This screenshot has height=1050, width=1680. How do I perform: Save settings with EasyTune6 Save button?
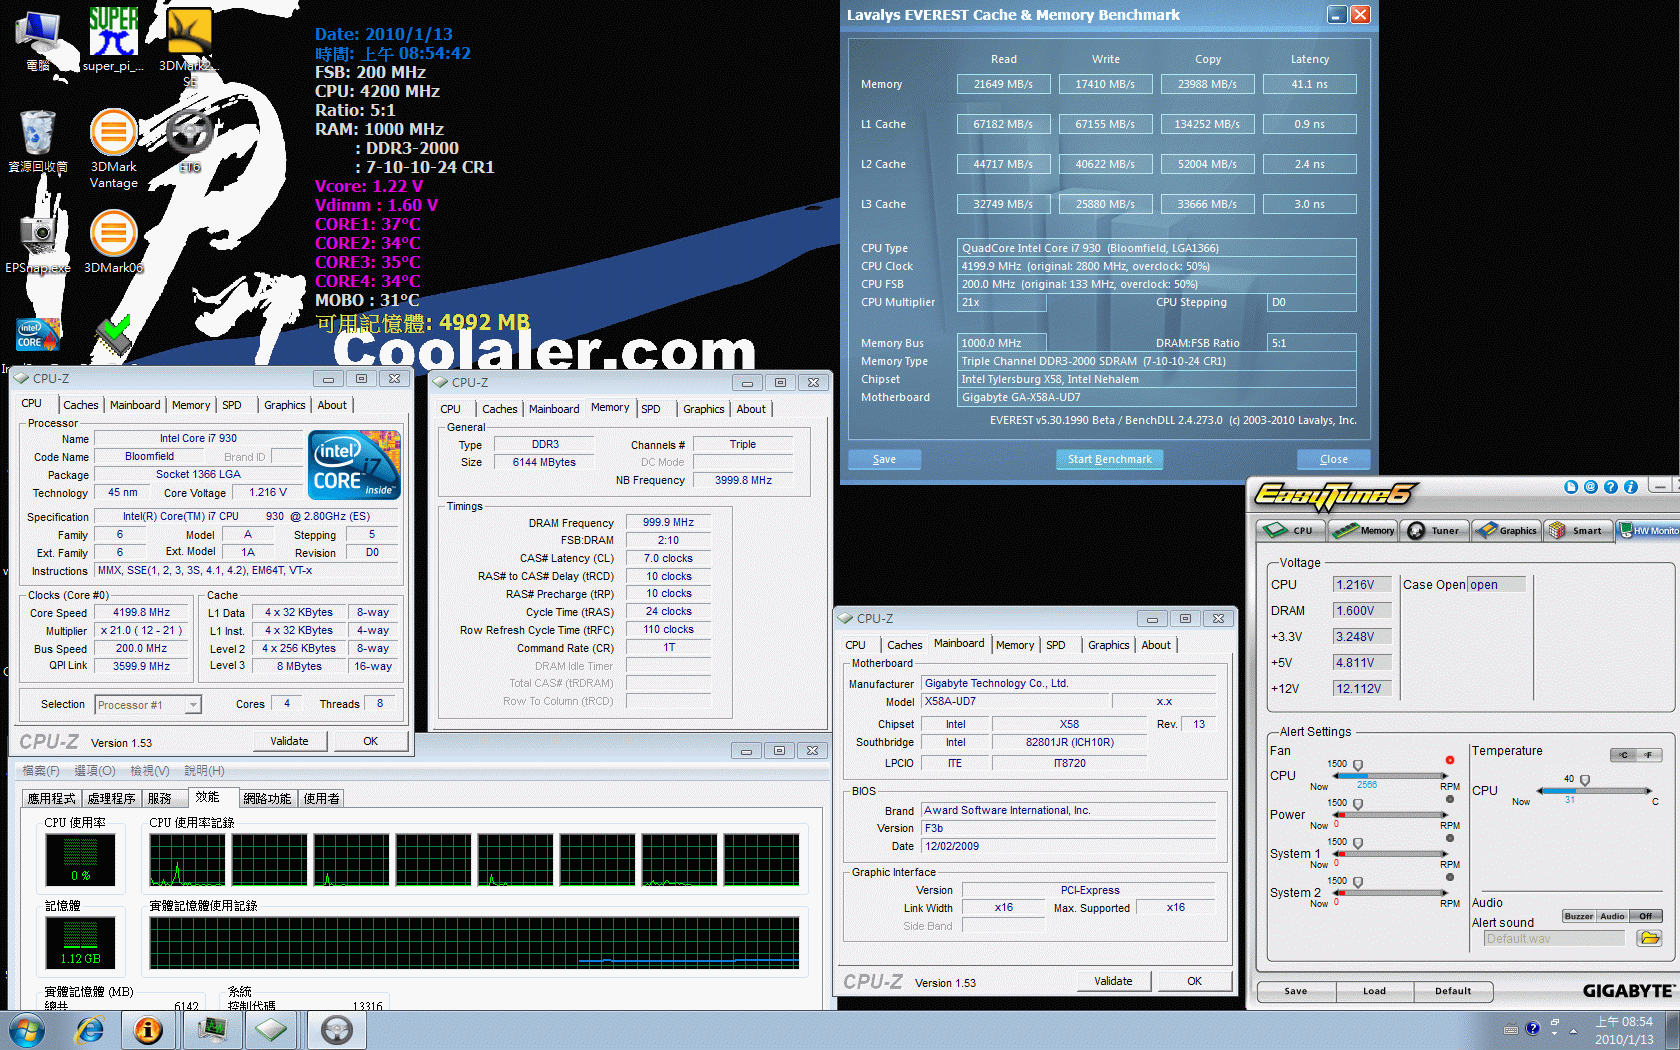pos(1295,991)
